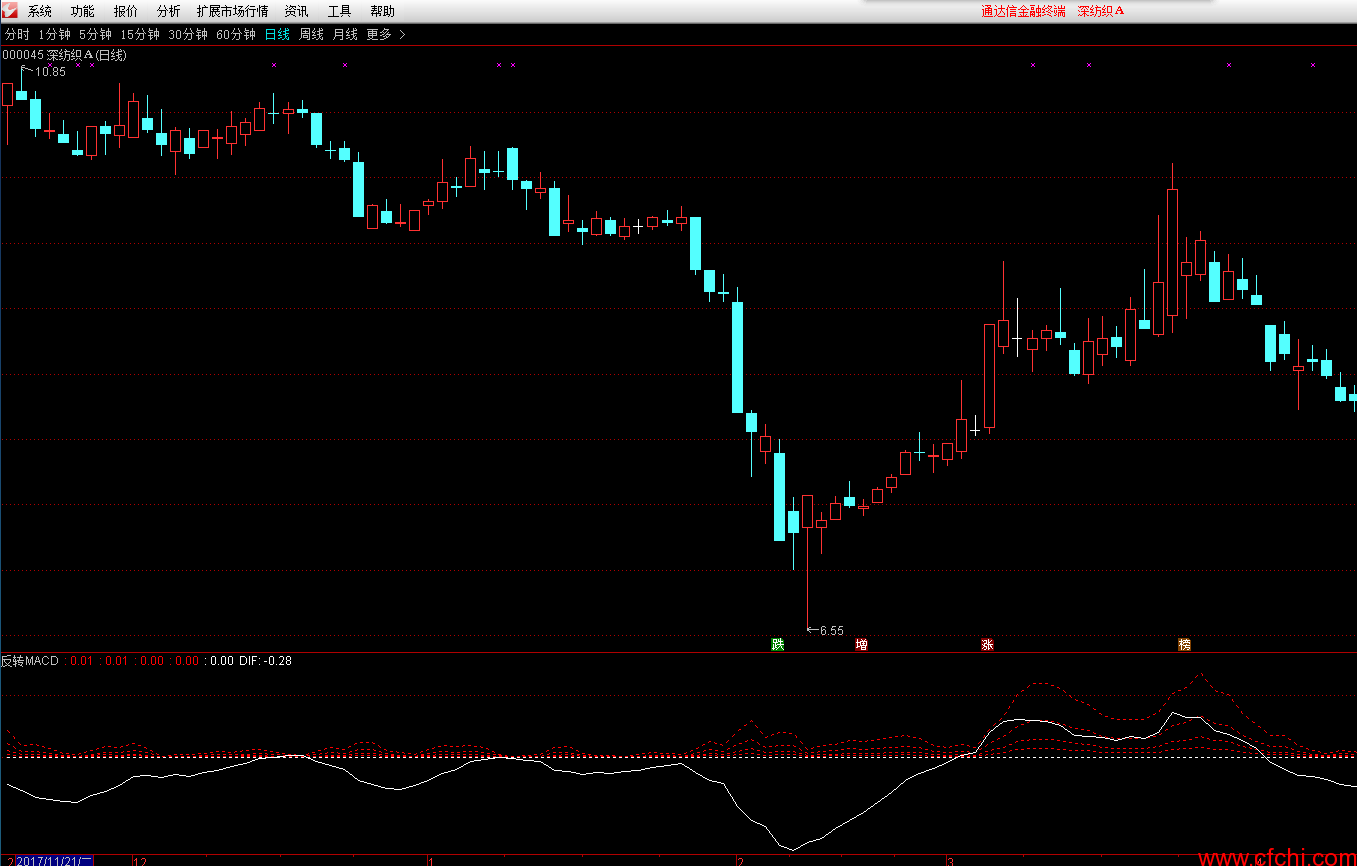
Task: Select the 60分钟 period tab
Action: [236, 34]
